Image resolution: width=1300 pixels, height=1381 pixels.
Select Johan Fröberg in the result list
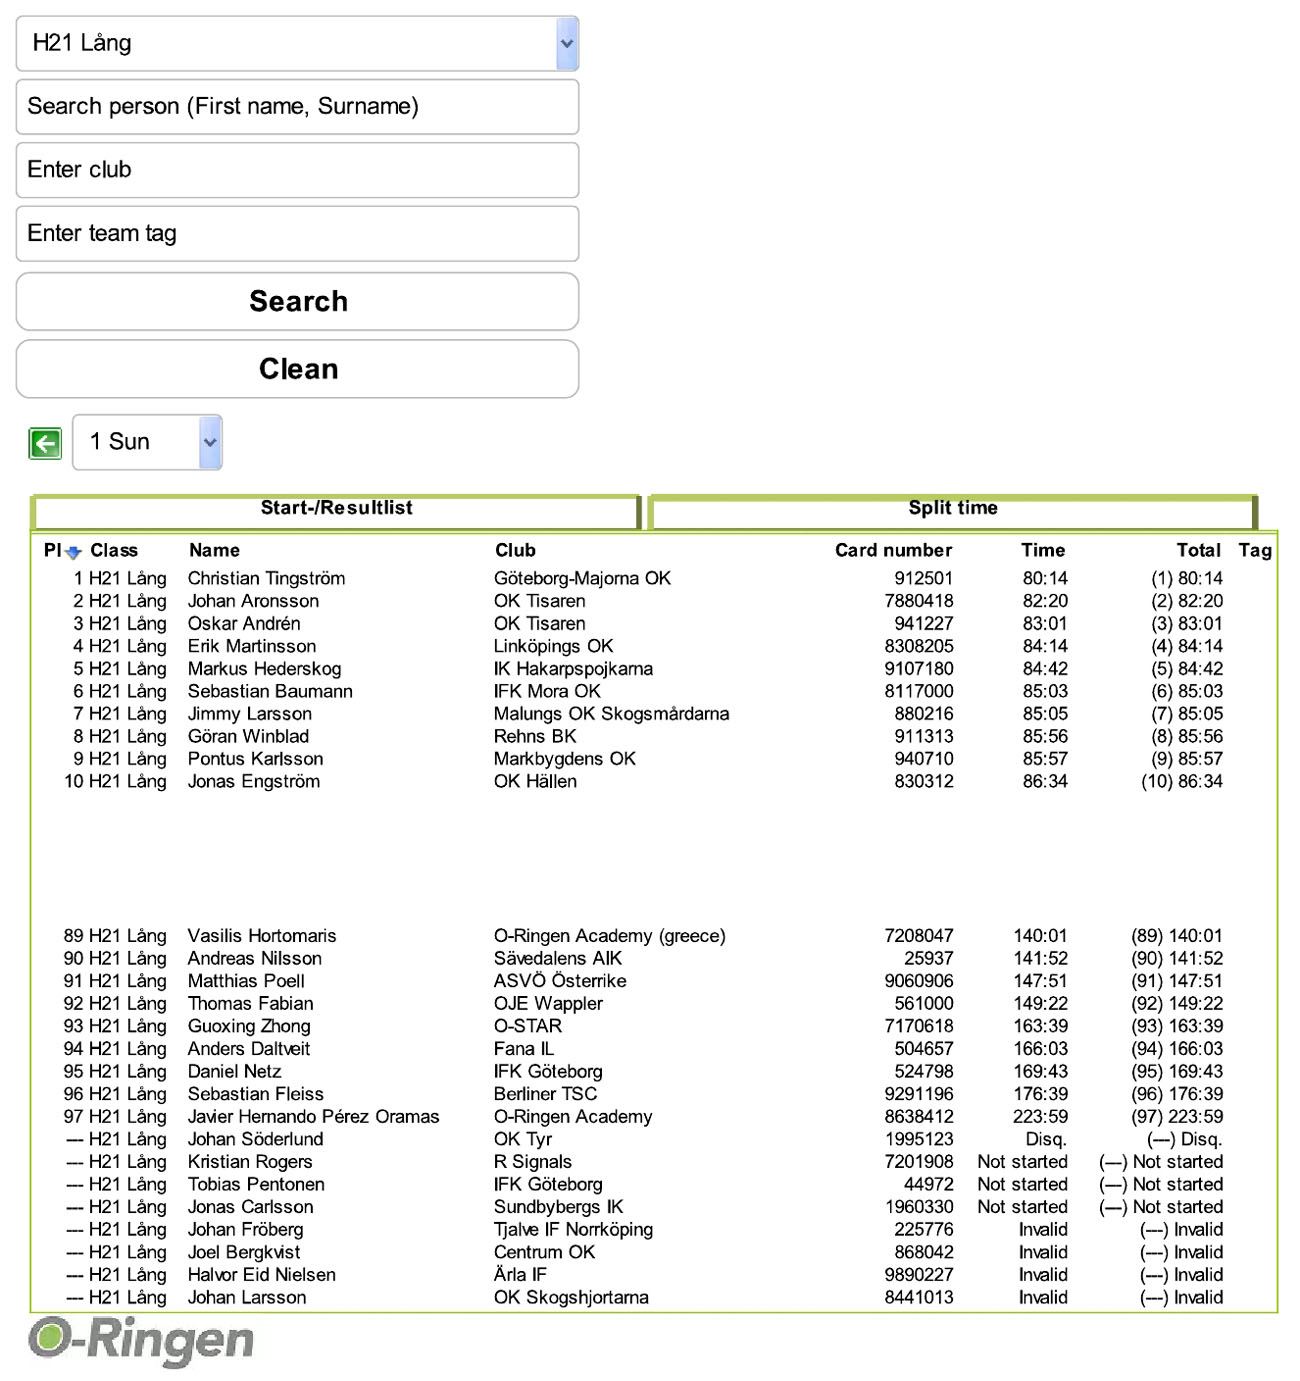coord(245,1229)
